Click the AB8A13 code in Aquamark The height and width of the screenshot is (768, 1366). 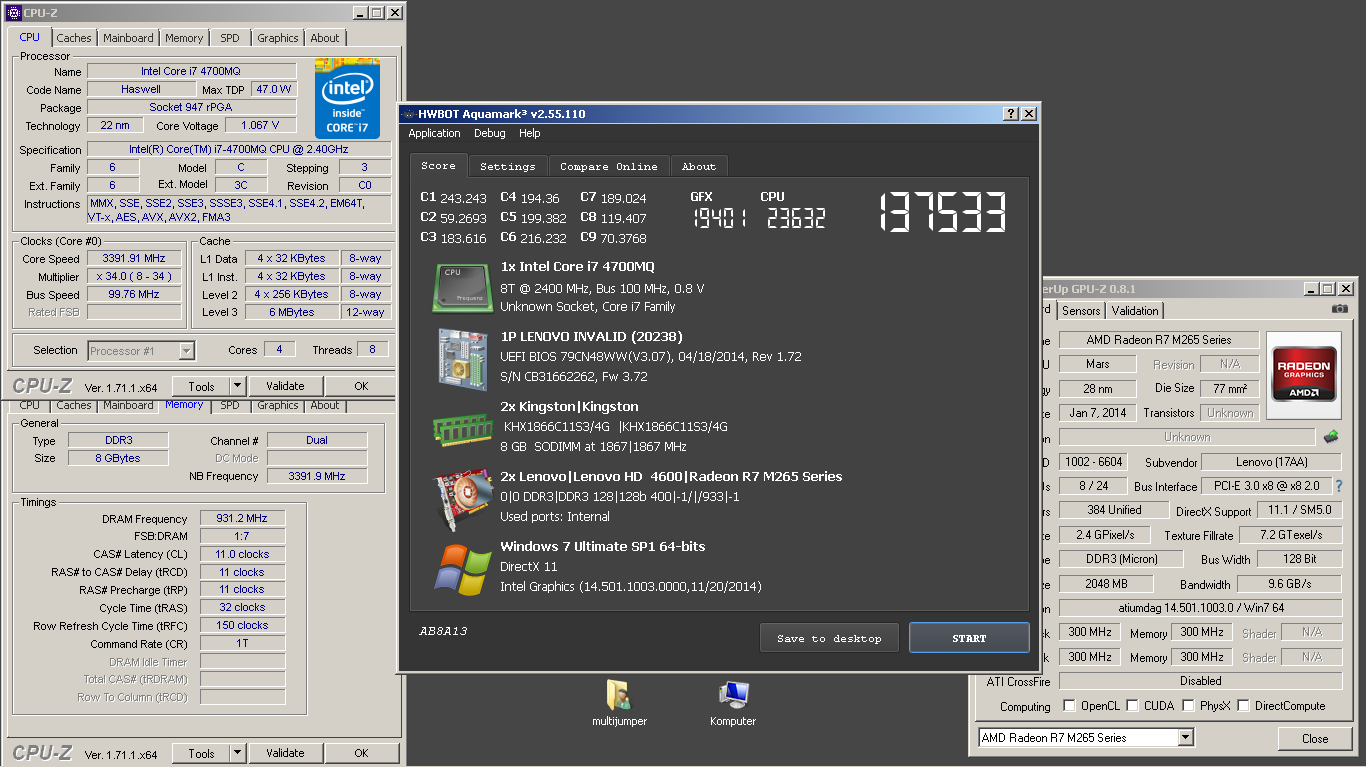(443, 631)
